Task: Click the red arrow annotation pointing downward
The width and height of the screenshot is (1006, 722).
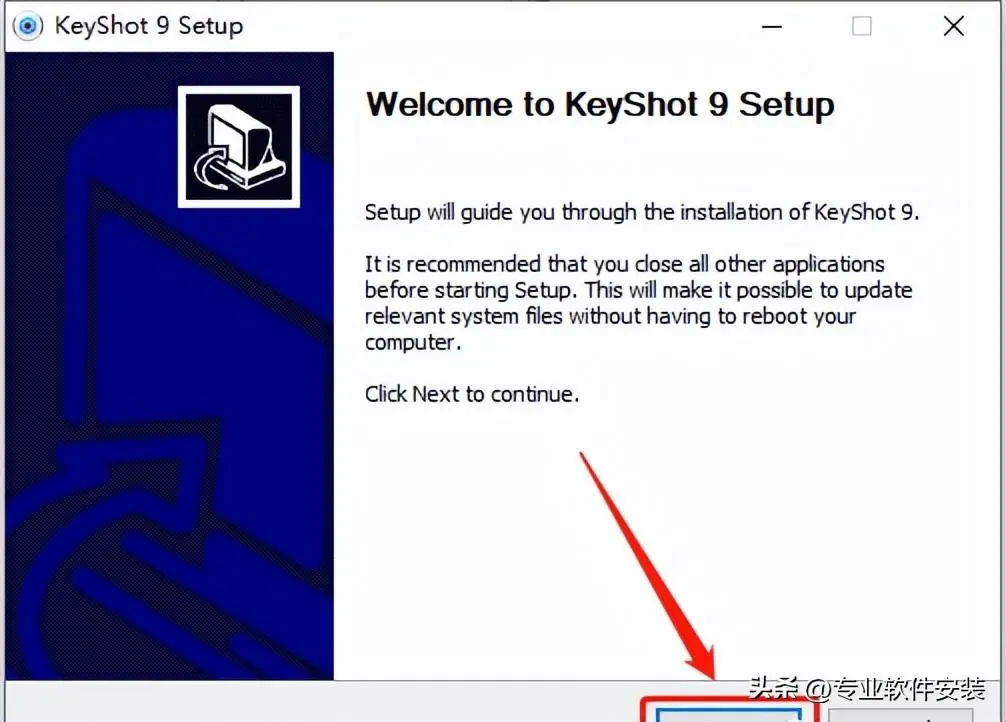Action: (x=648, y=565)
